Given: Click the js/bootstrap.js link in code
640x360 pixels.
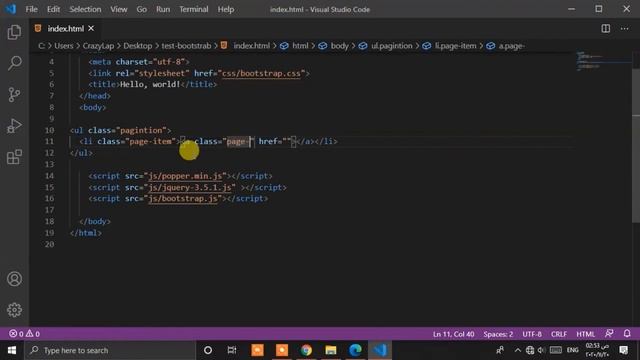Looking at the screenshot, I should tap(183, 199).
